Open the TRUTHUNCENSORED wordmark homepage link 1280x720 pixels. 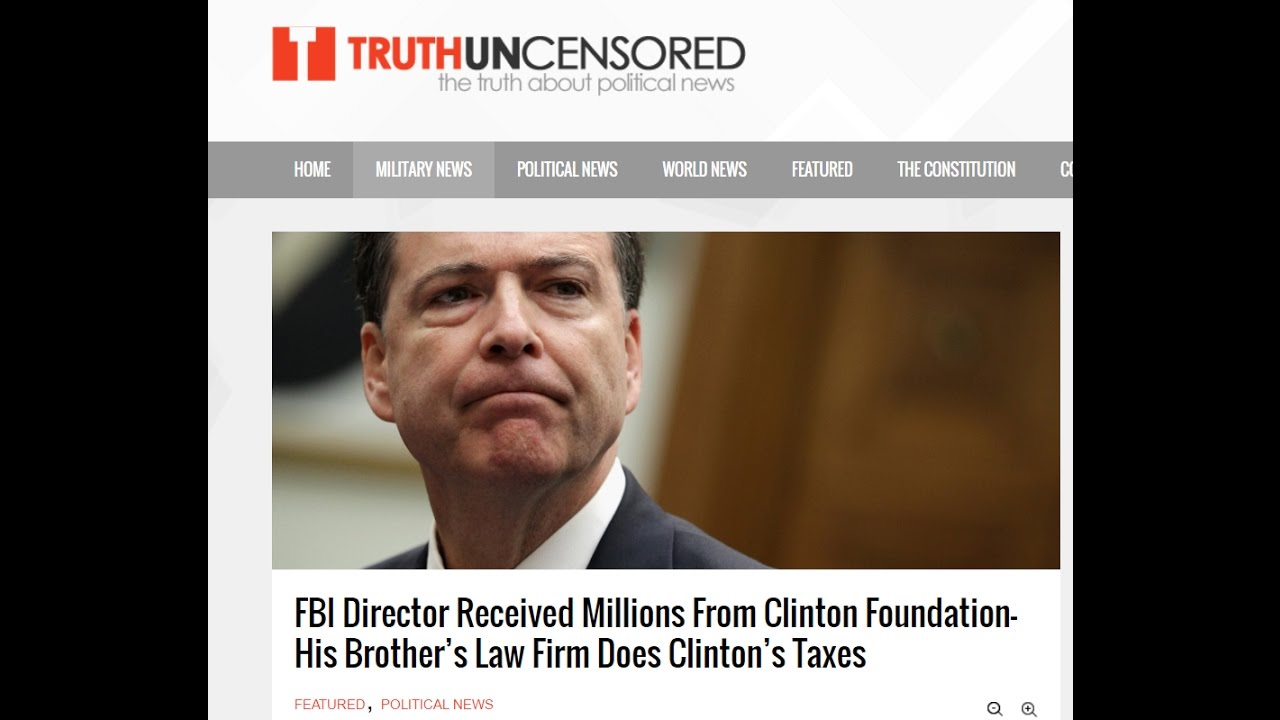(x=546, y=53)
